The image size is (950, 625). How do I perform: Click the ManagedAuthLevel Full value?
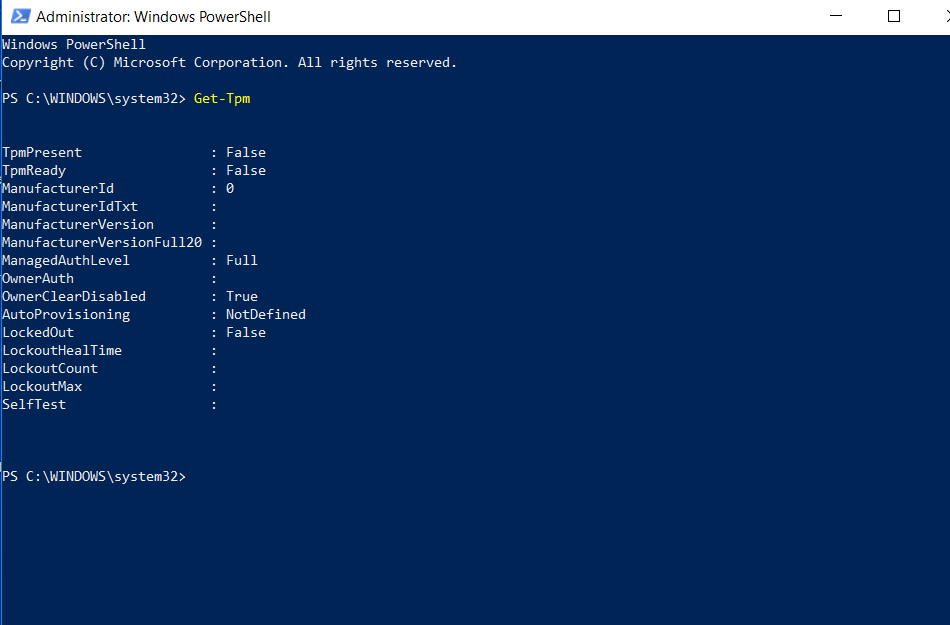tap(242, 260)
